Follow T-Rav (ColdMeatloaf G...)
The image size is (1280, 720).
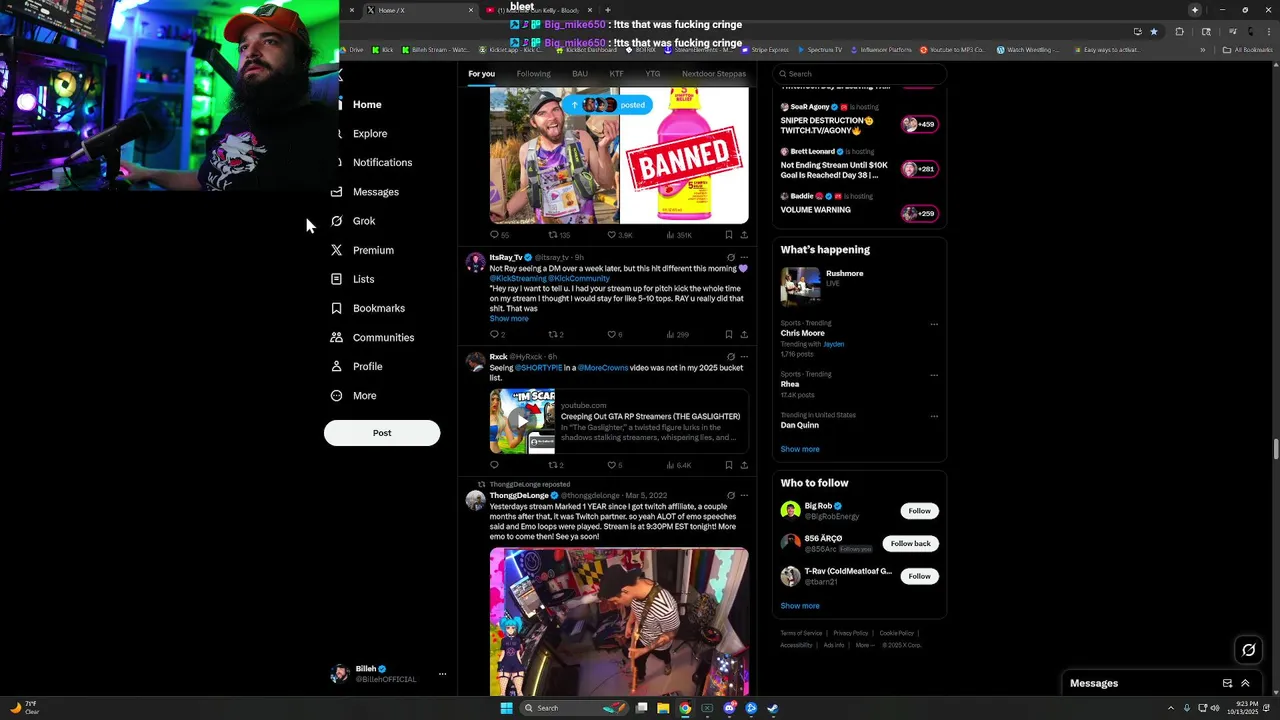tap(919, 576)
